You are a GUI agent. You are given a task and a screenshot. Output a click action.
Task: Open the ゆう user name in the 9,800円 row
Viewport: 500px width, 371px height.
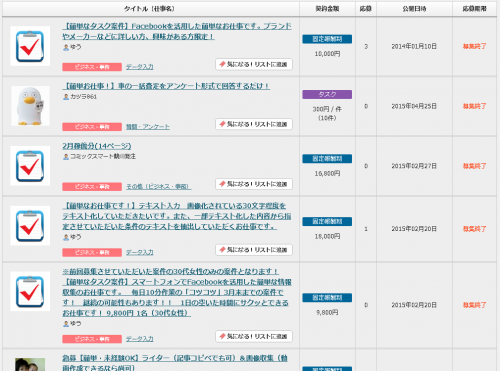tap(76, 324)
